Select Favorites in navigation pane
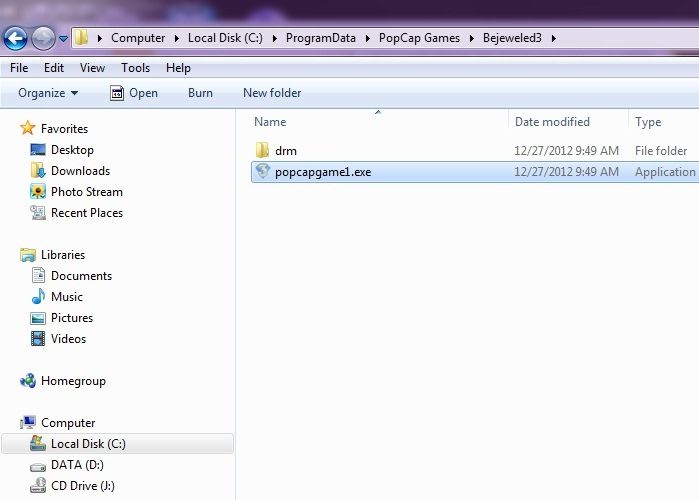 (x=64, y=129)
